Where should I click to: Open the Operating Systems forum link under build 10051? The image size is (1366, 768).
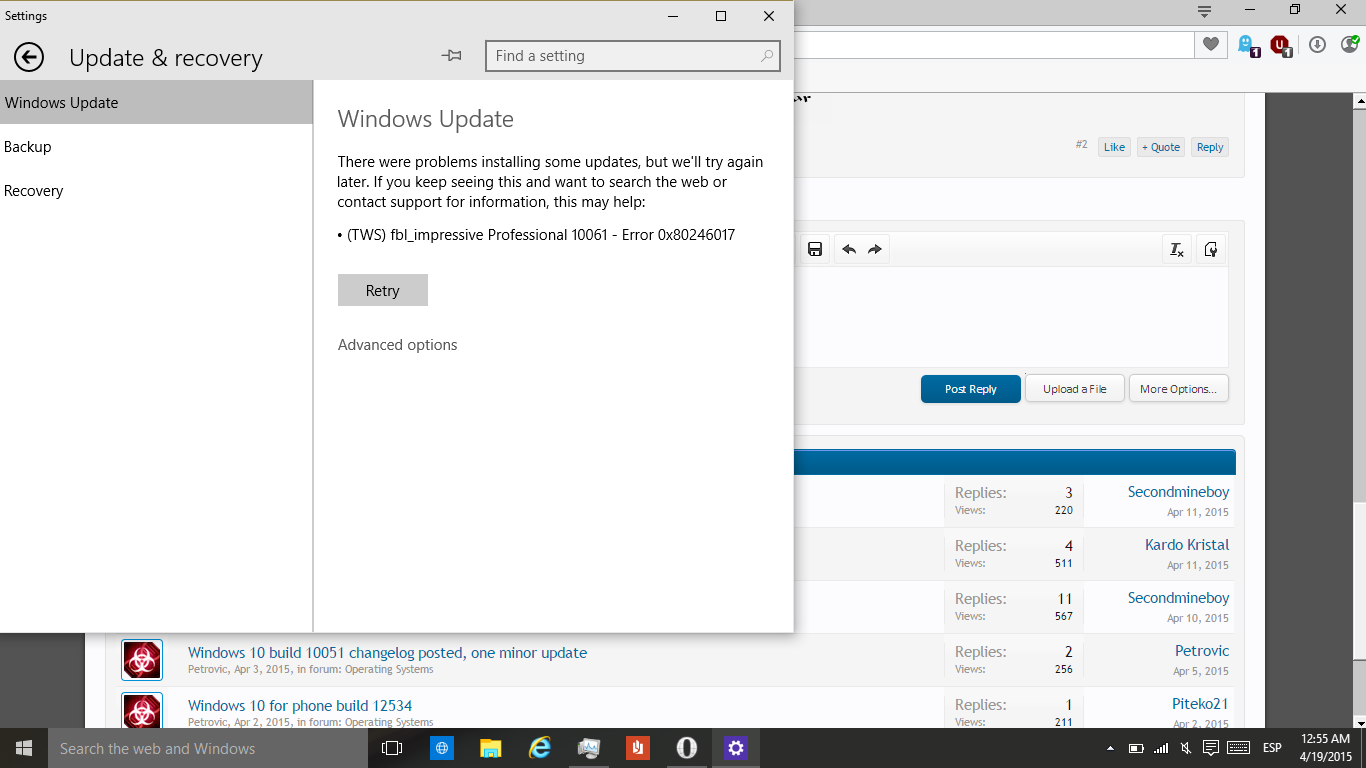point(389,669)
